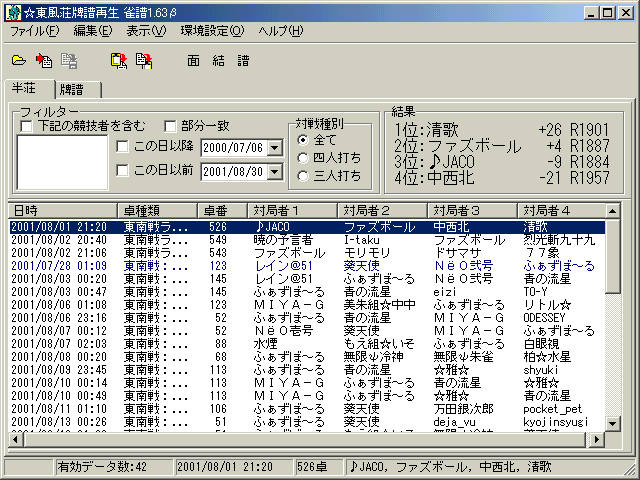Viewport: 640px width, 480px height.
Task: Select the 四人打ち radio button
Action: tap(303, 157)
